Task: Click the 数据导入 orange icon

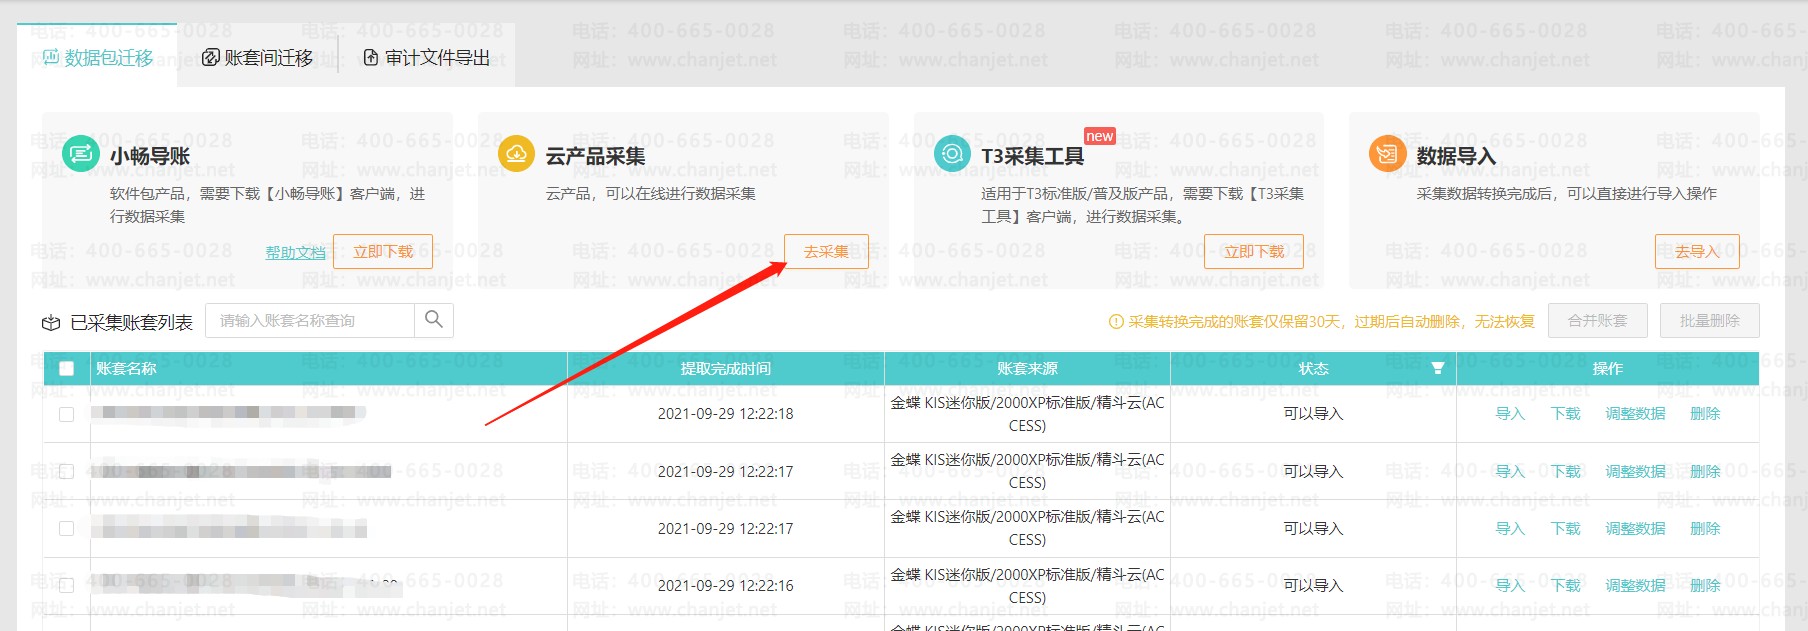Action: (1387, 154)
